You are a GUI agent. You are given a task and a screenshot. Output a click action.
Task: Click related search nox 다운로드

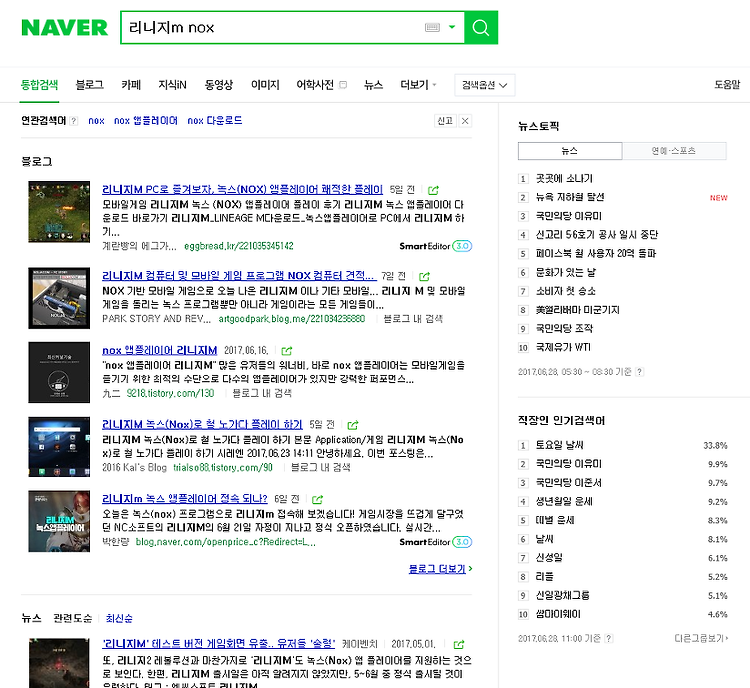tap(214, 121)
